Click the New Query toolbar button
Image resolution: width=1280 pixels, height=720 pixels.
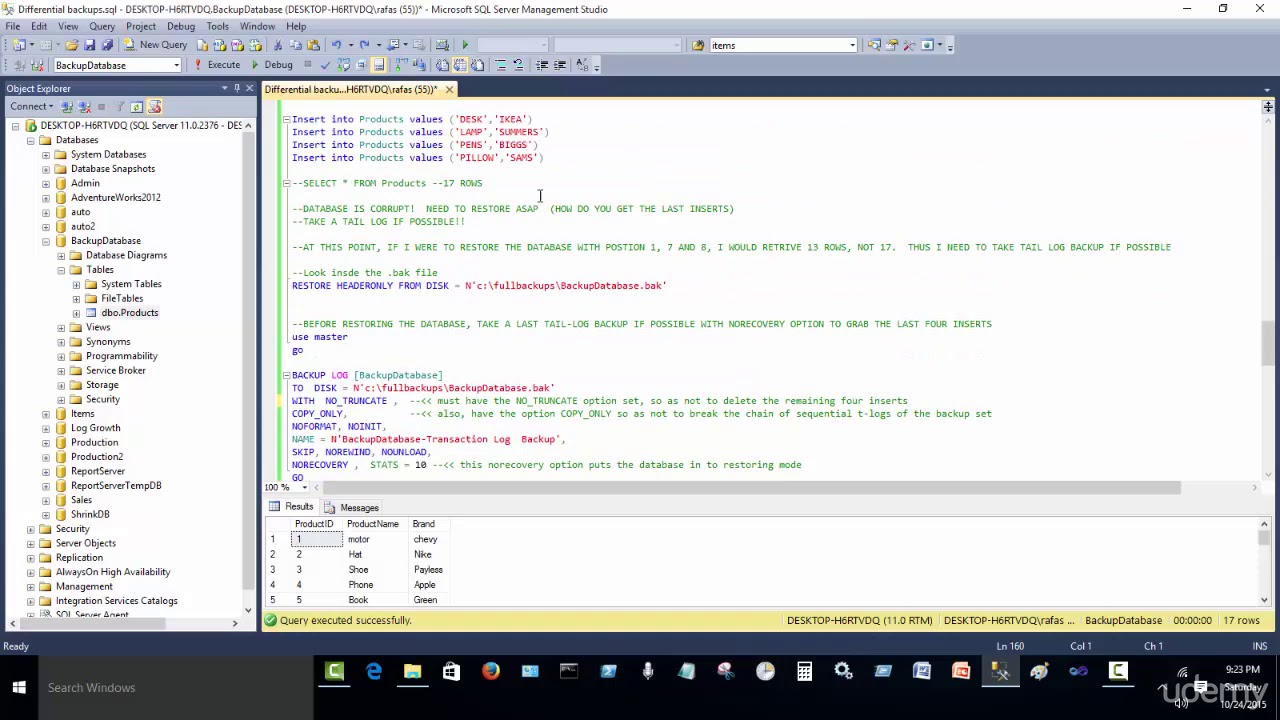click(x=154, y=45)
